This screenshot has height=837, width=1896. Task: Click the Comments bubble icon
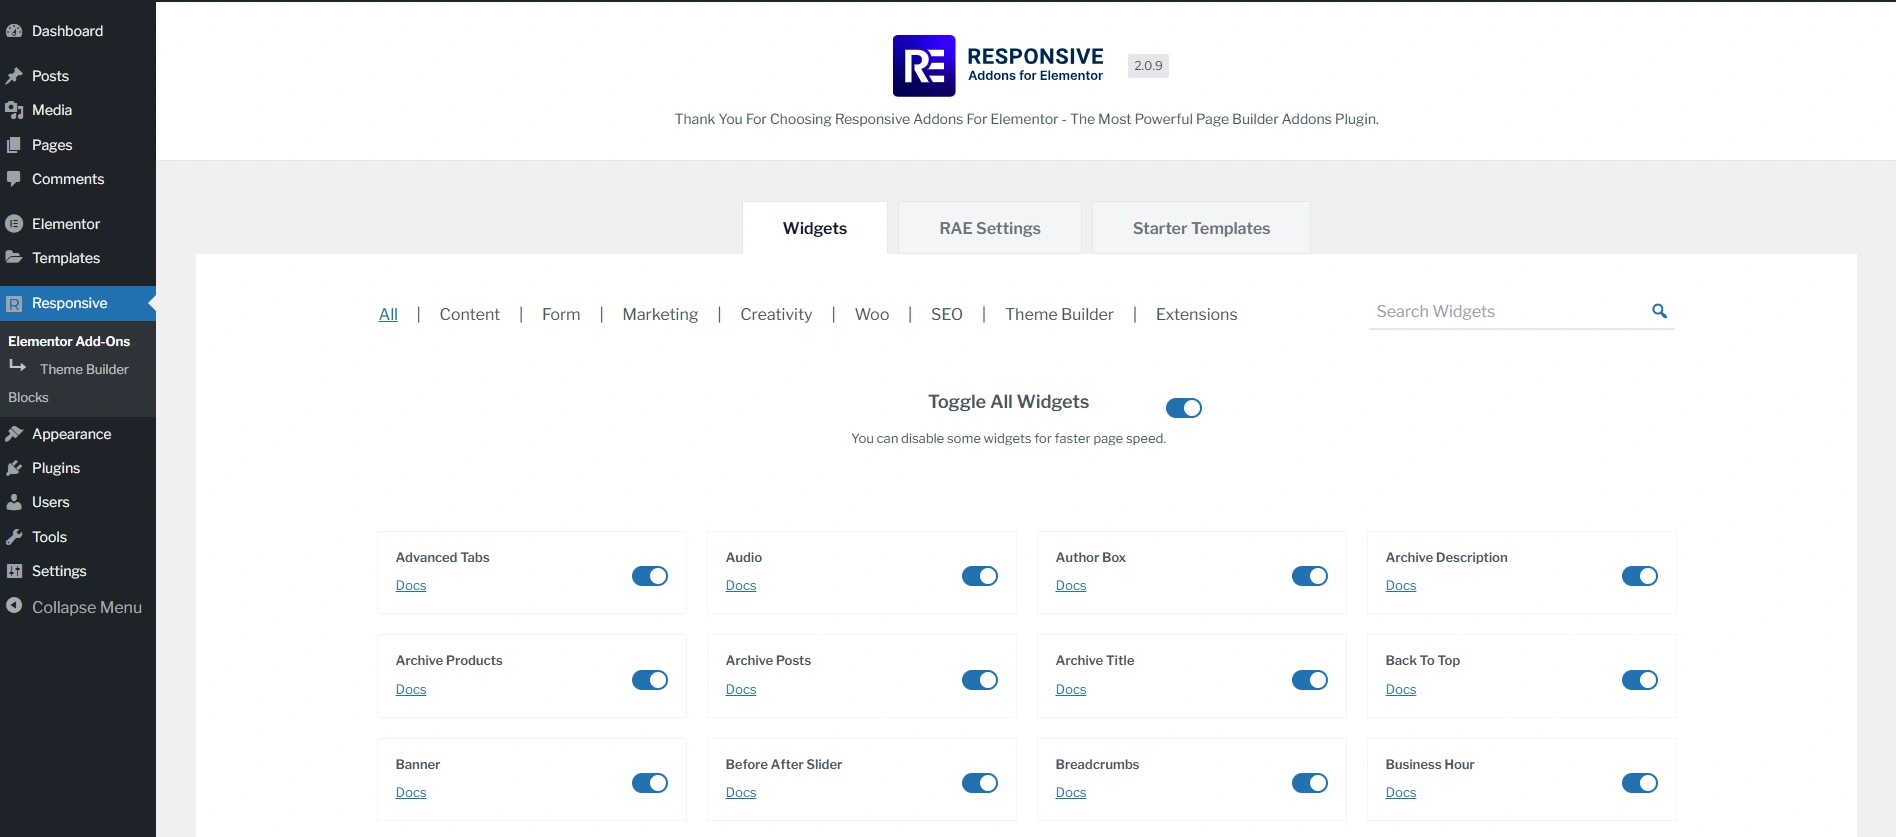(x=14, y=179)
